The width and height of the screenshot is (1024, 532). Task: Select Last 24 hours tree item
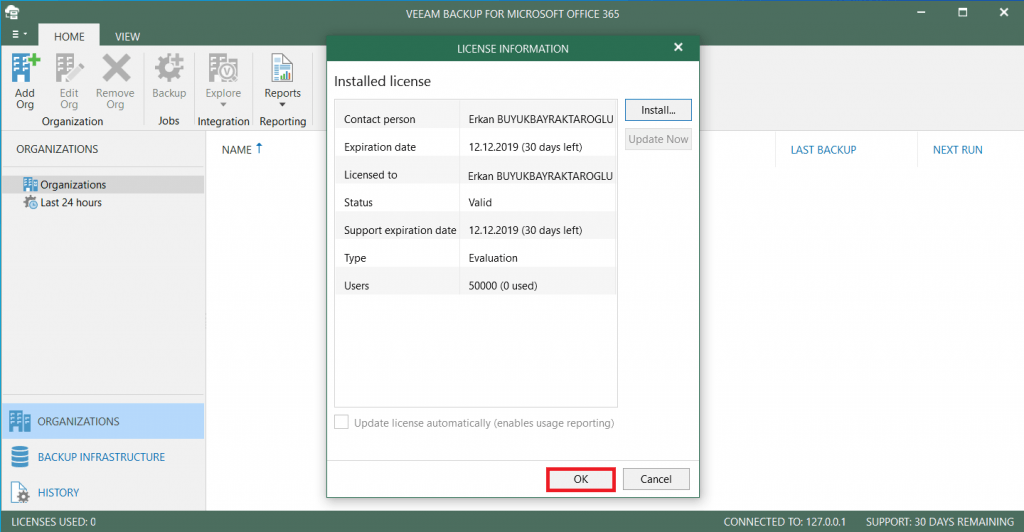tap(70, 202)
